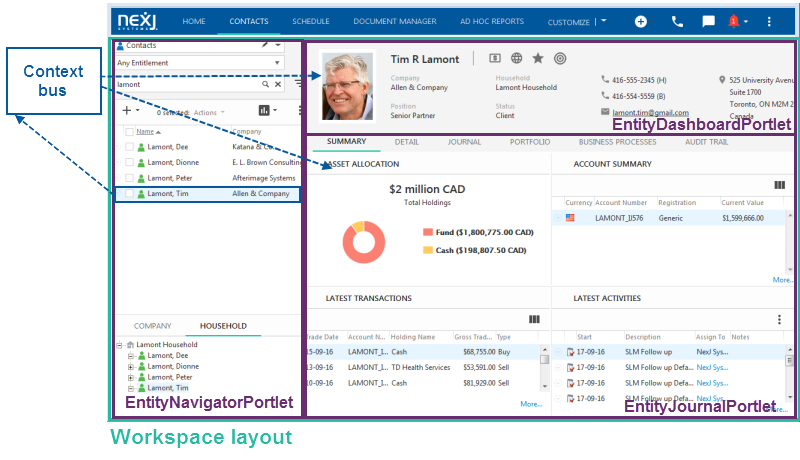
Task: Tick the checkbox next to Lamont, Peter
Action: 128,178
